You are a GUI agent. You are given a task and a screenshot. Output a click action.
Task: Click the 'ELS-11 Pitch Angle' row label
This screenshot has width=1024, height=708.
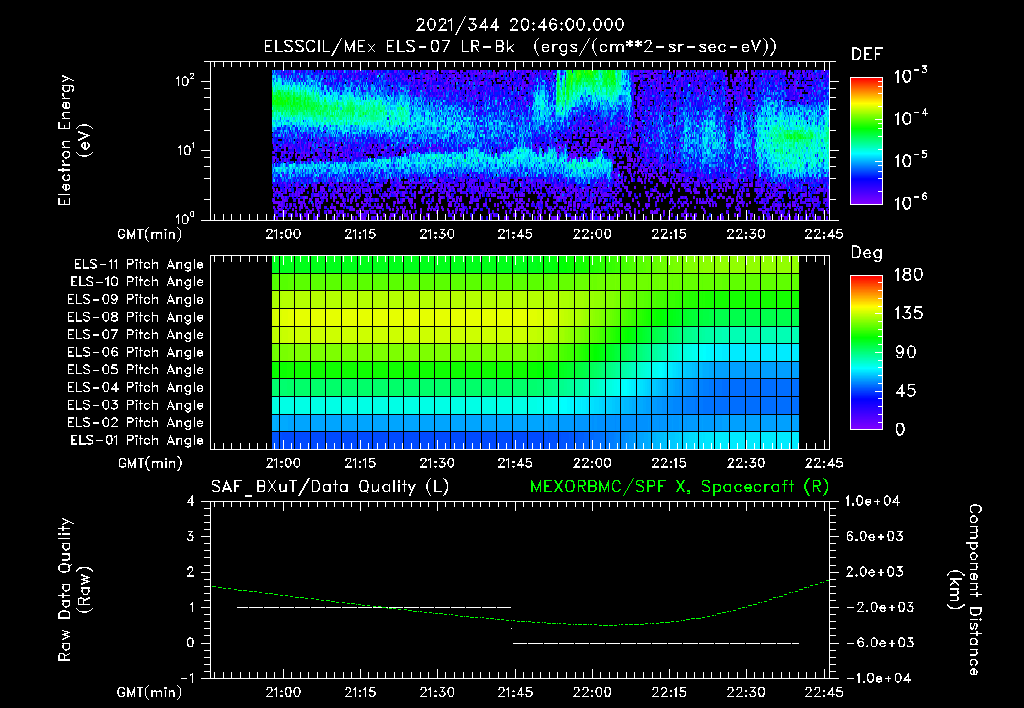coord(138,265)
